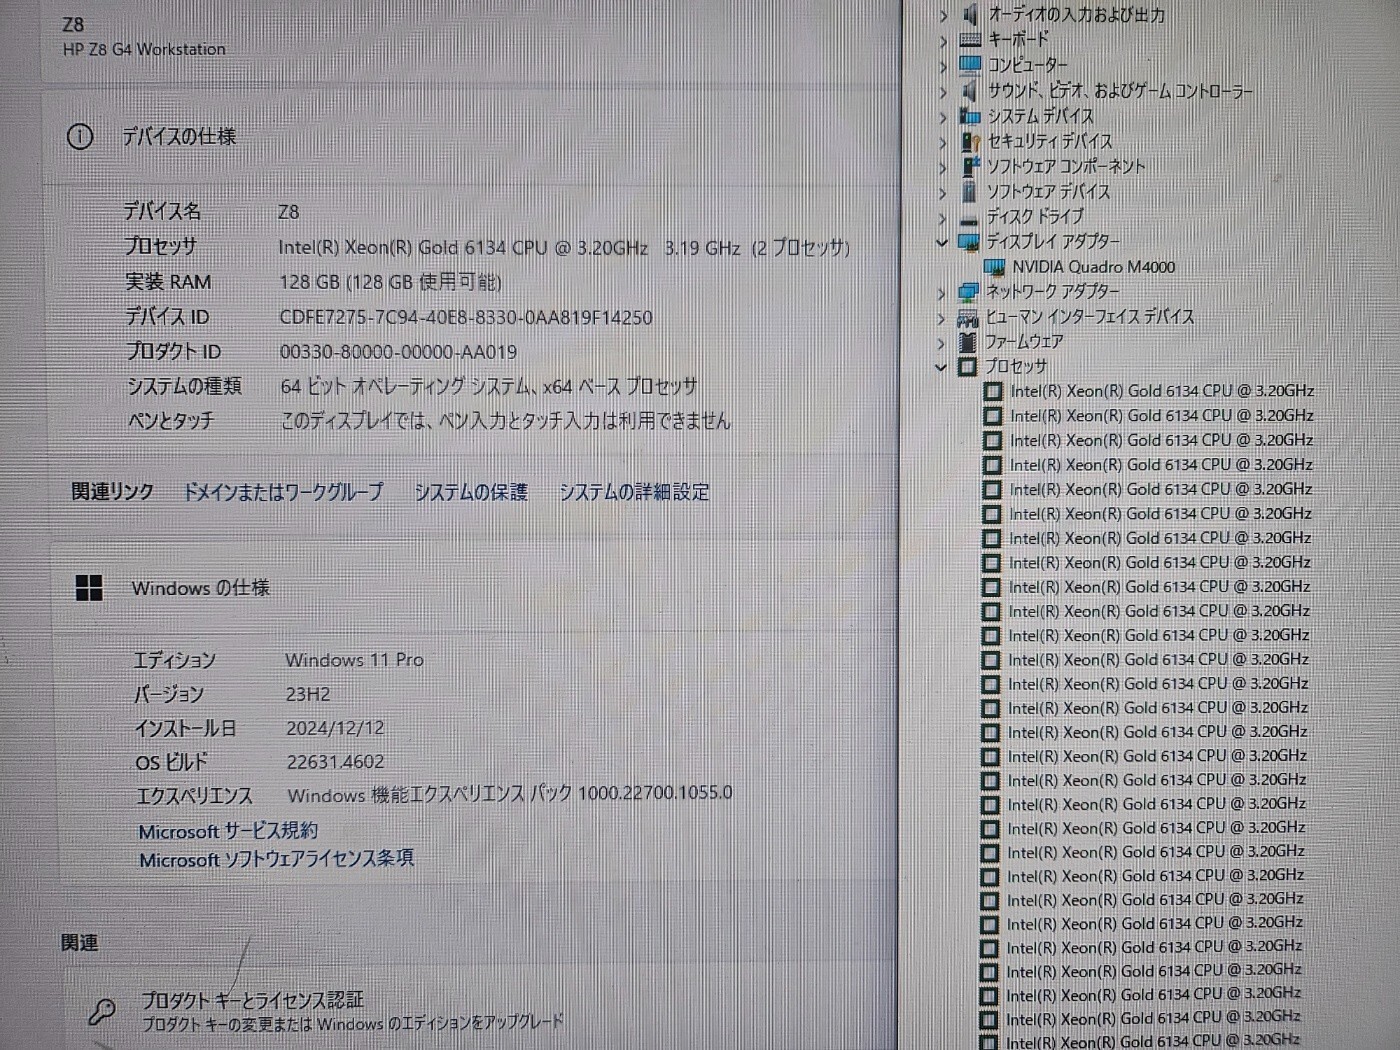This screenshot has width=1400, height=1050.
Task: Click the software component icon
Action: (x=969, y=166)
